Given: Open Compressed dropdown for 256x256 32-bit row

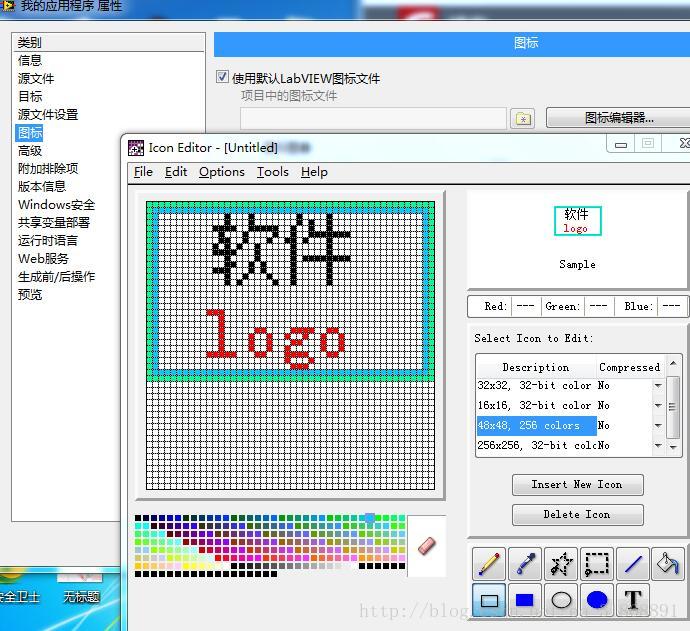Looking at the screenshot, I should (x=658, y=445).
